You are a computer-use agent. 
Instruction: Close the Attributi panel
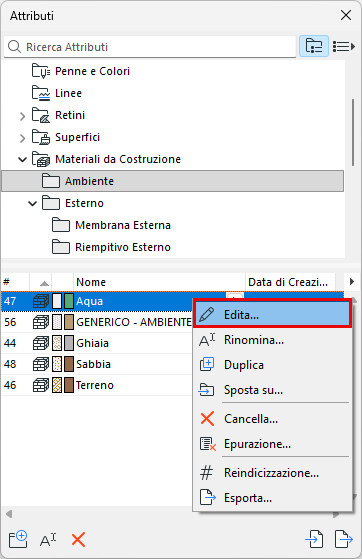pyautogui.click(x=346, y=15)
